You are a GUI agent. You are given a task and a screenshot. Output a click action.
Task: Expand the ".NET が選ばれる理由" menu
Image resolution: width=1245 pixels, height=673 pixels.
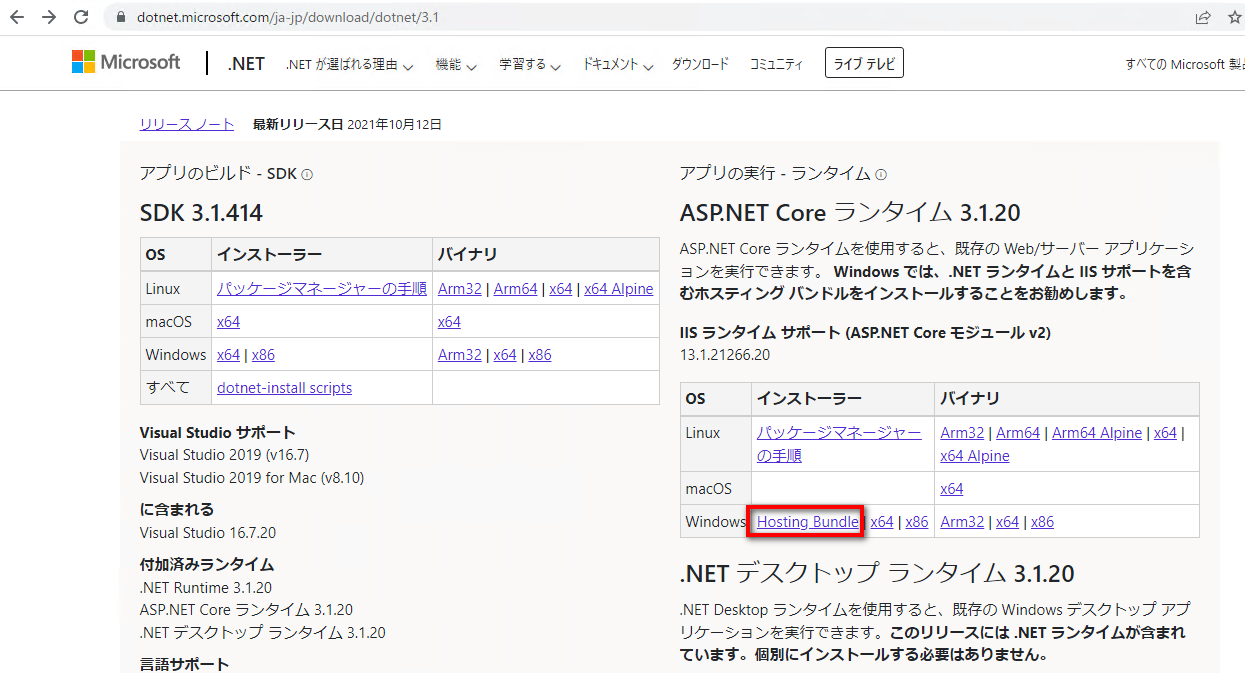[x=349, y=65]
